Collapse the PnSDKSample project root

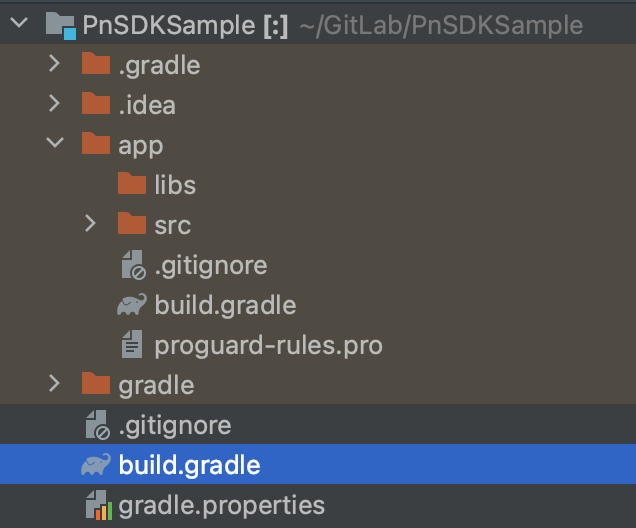pos(19,23)
